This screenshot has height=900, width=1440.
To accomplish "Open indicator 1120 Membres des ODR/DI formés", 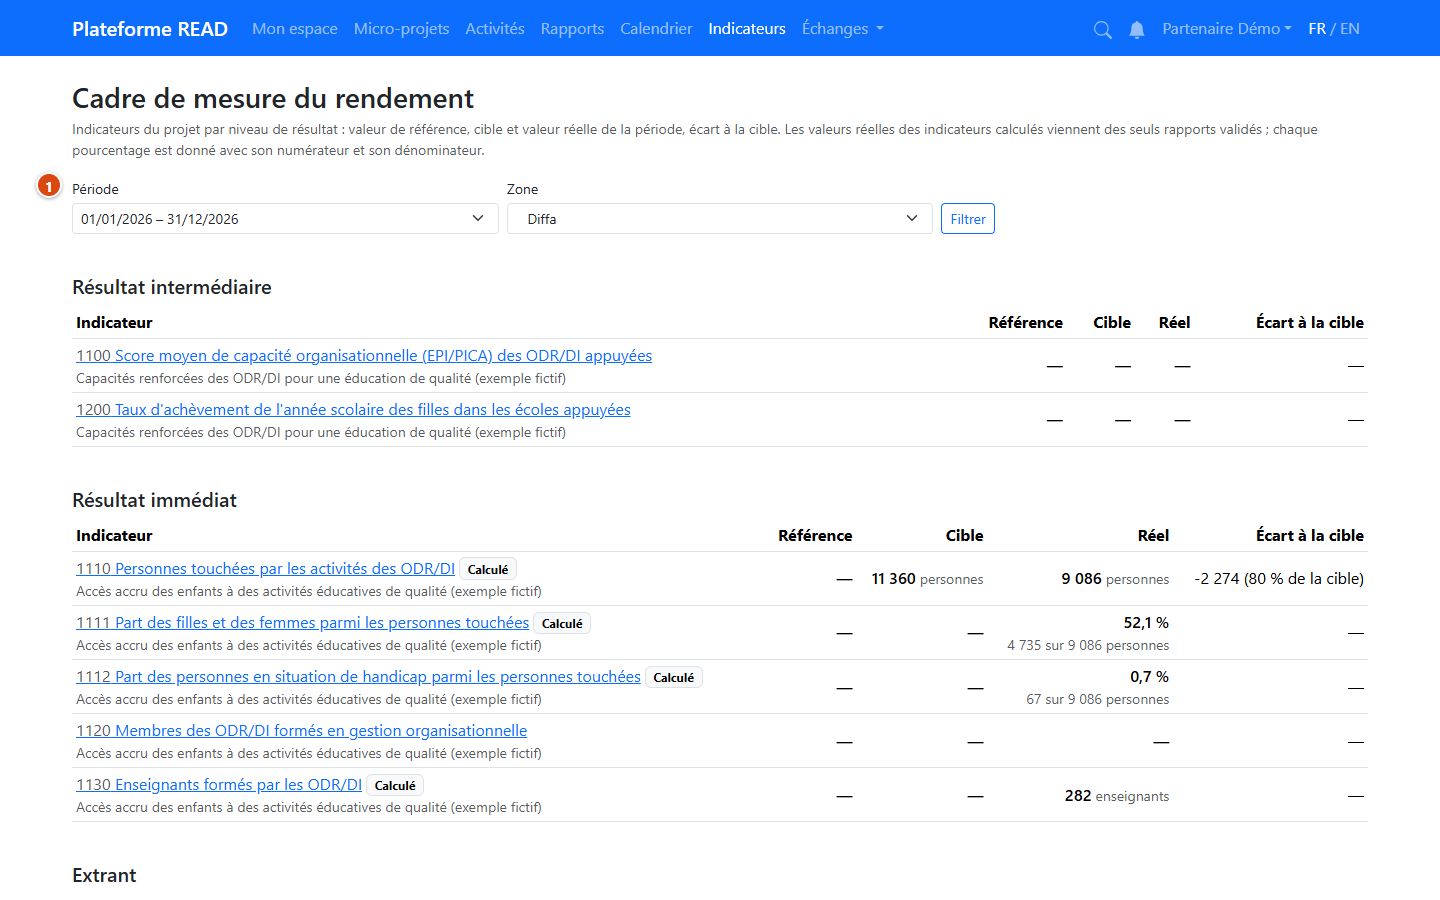I will click(x=301, y=731).
